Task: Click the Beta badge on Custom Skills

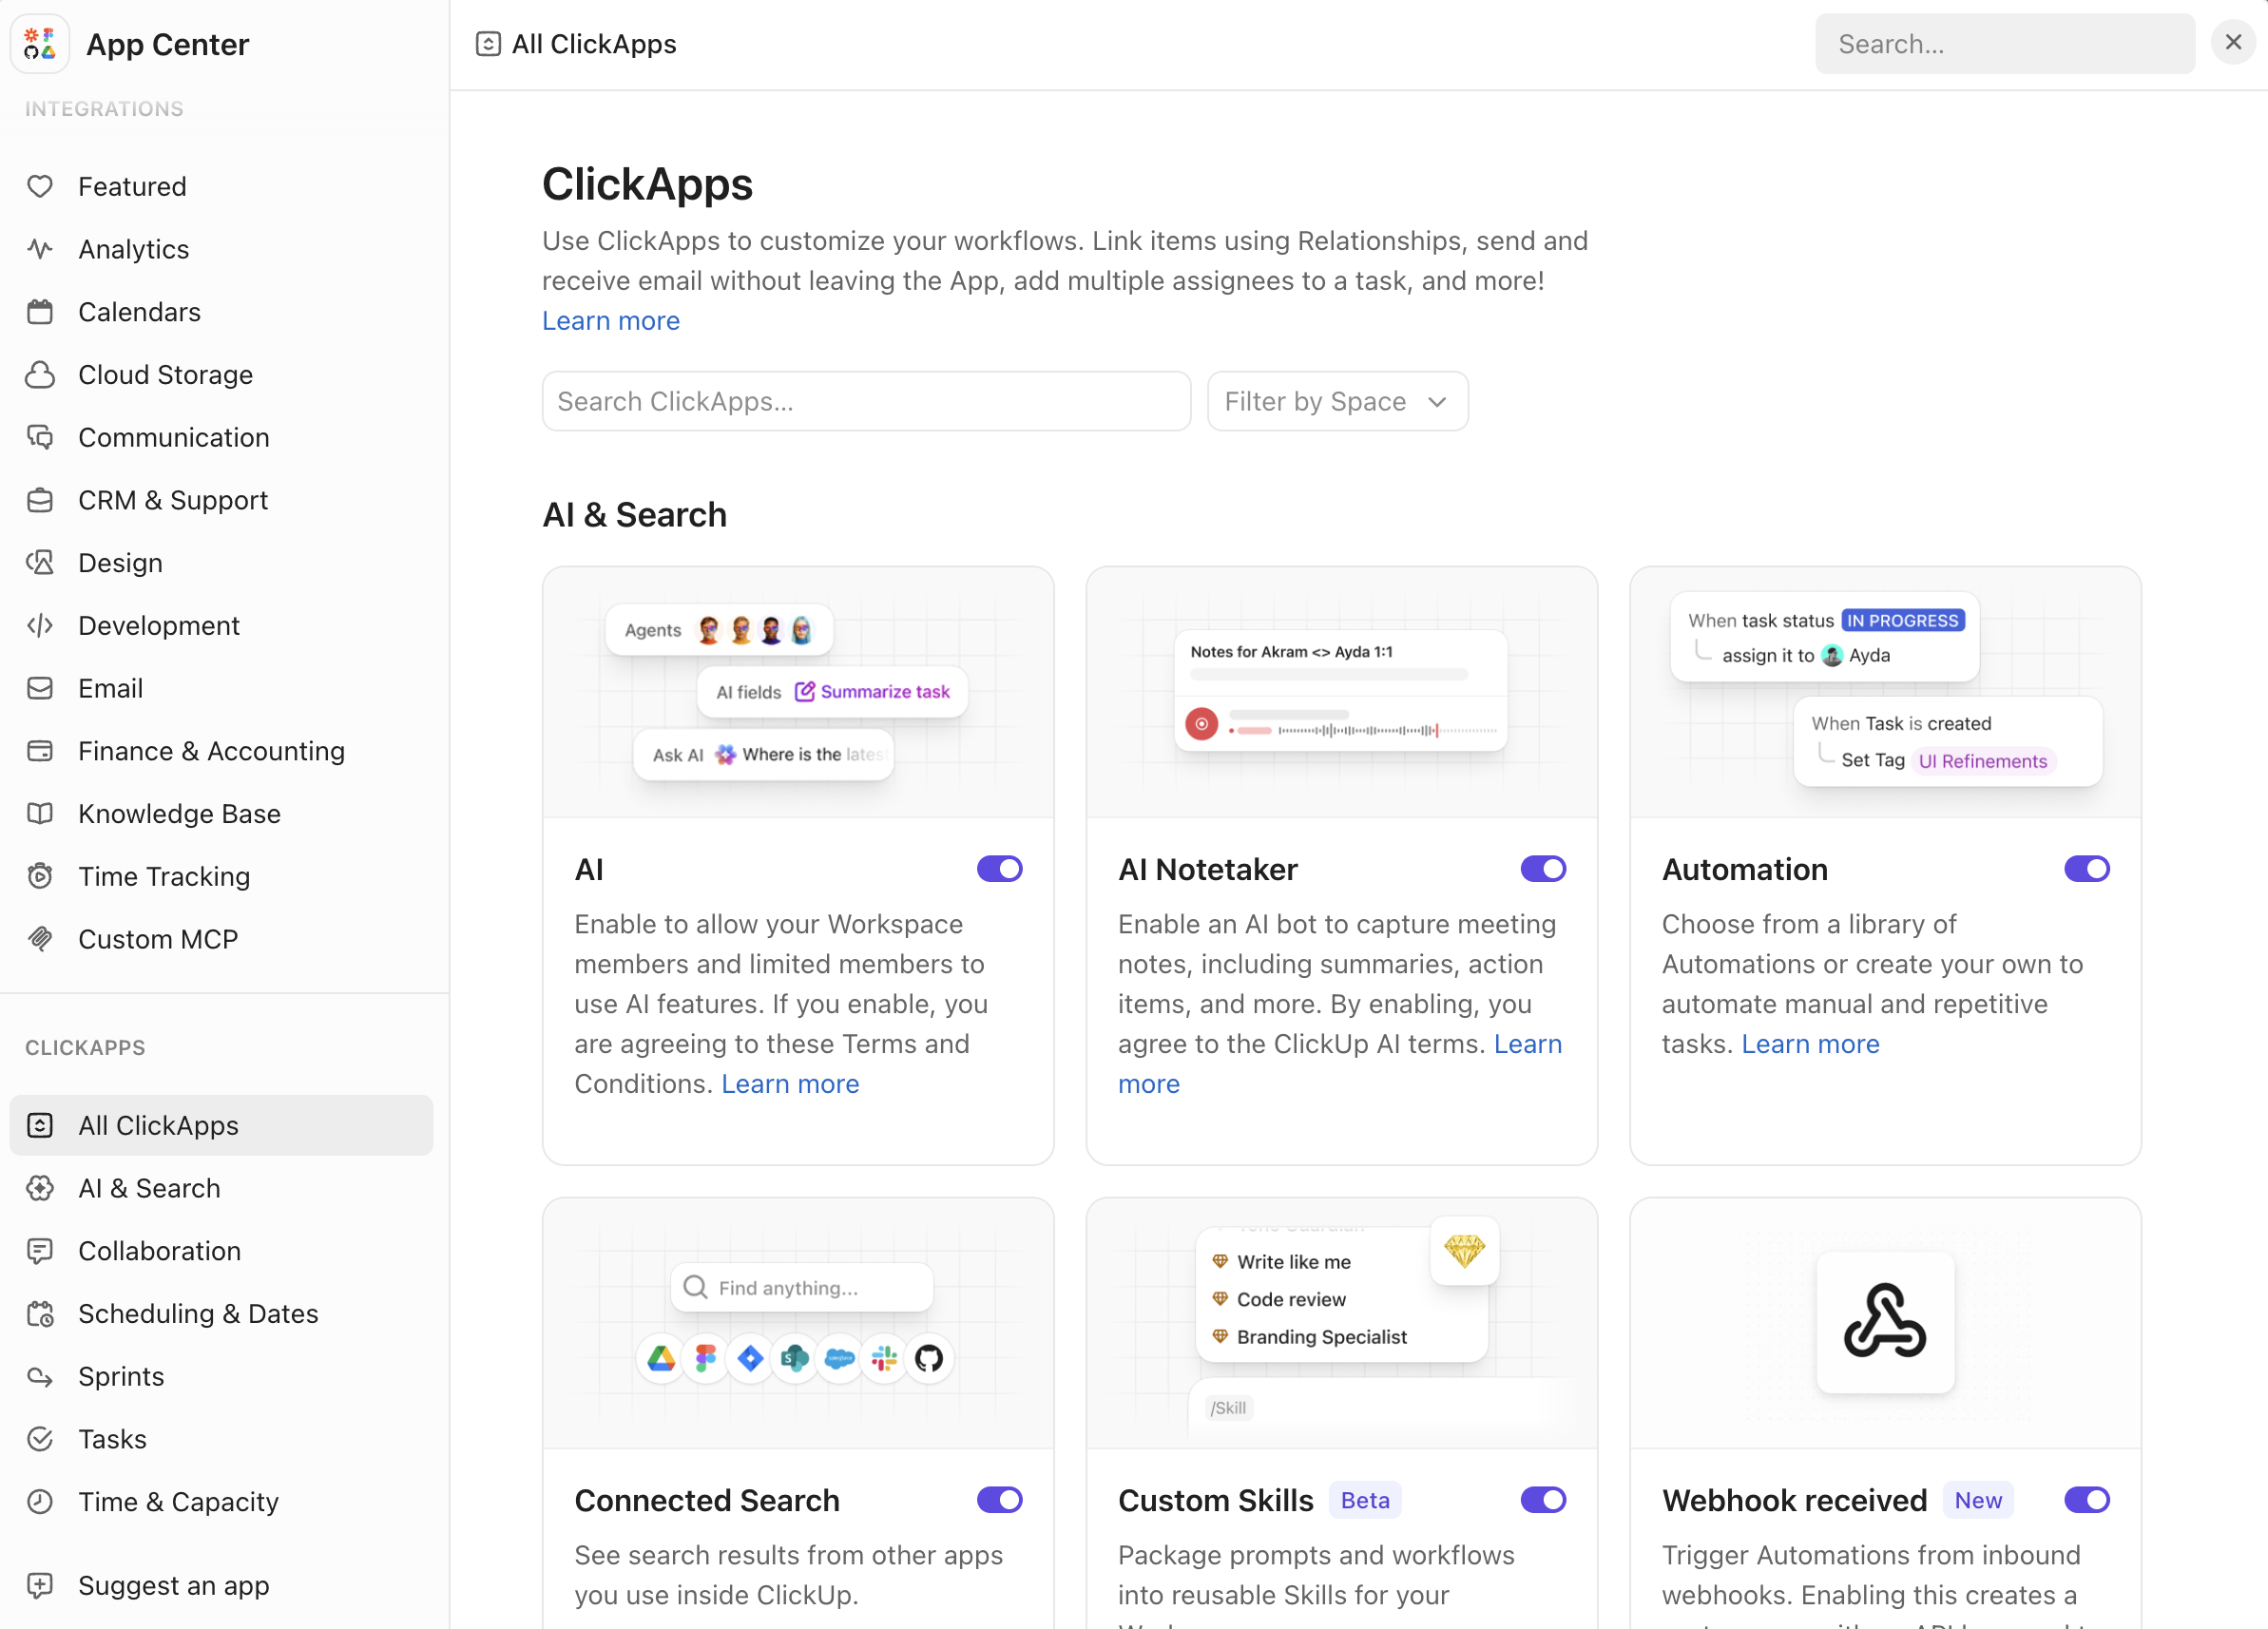Action: [x=1365, y=1500]
